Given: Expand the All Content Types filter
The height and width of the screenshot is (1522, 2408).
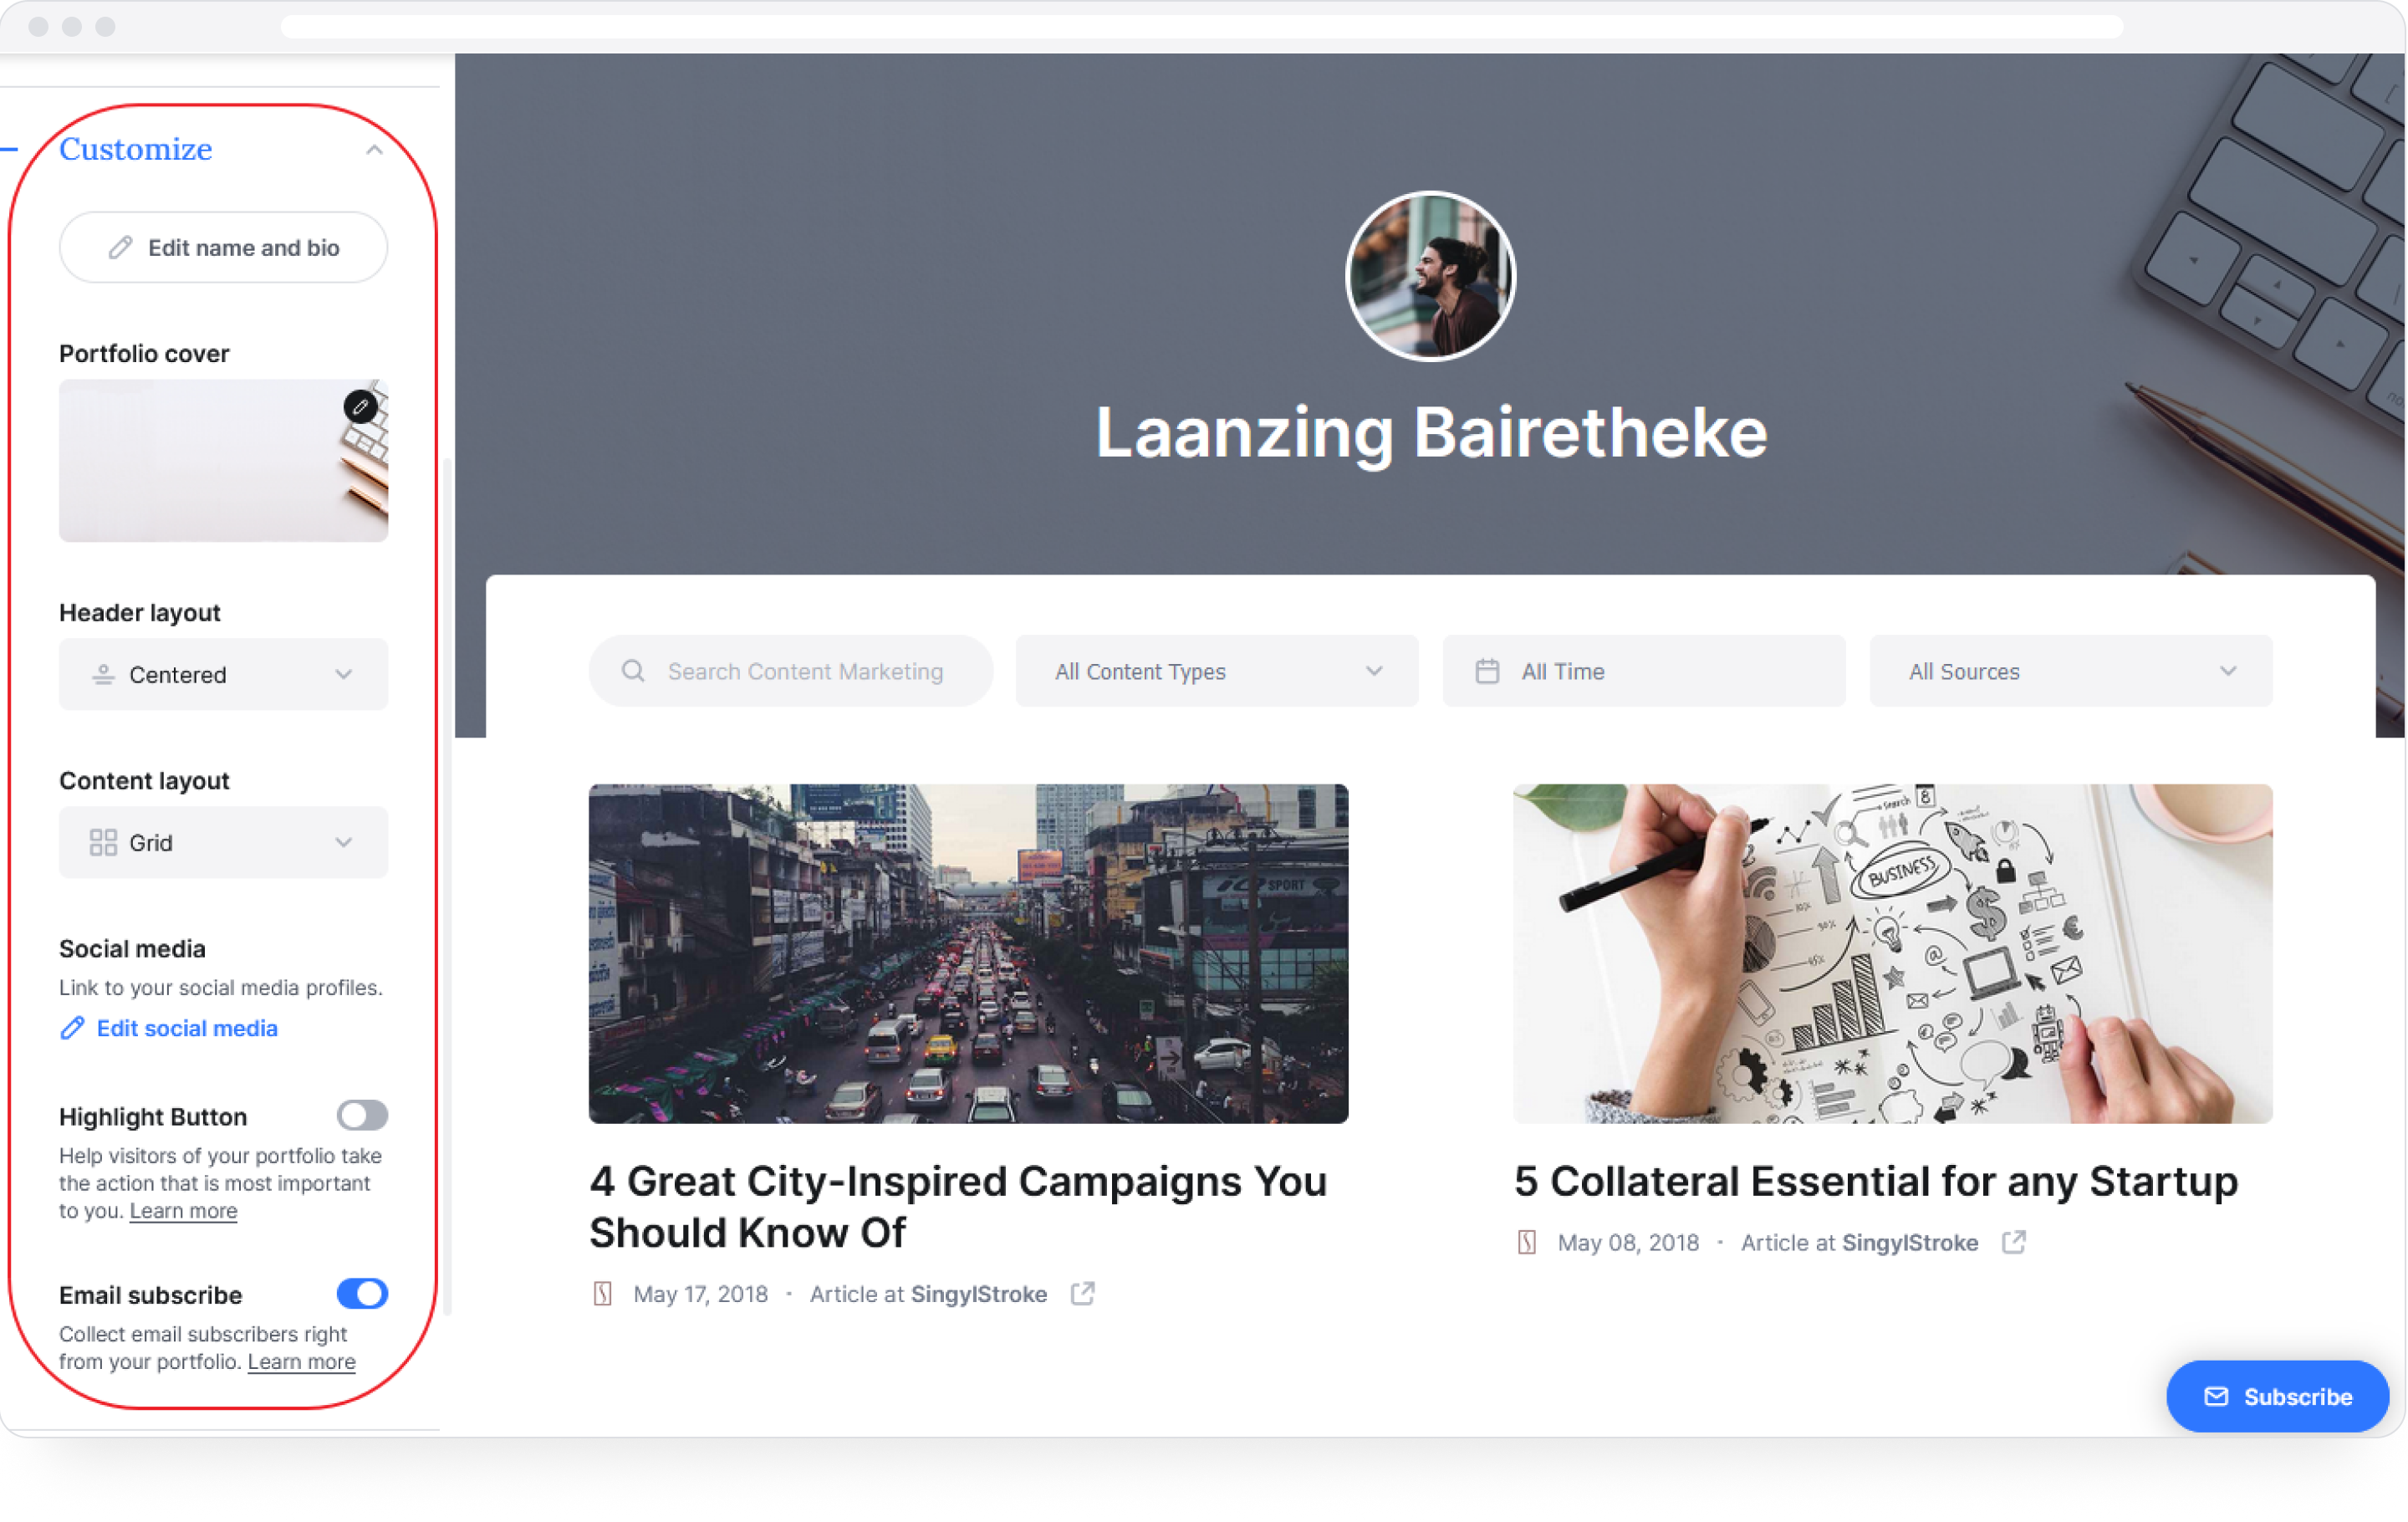Looking at the screenshot, I should (x=1217, y=671).
